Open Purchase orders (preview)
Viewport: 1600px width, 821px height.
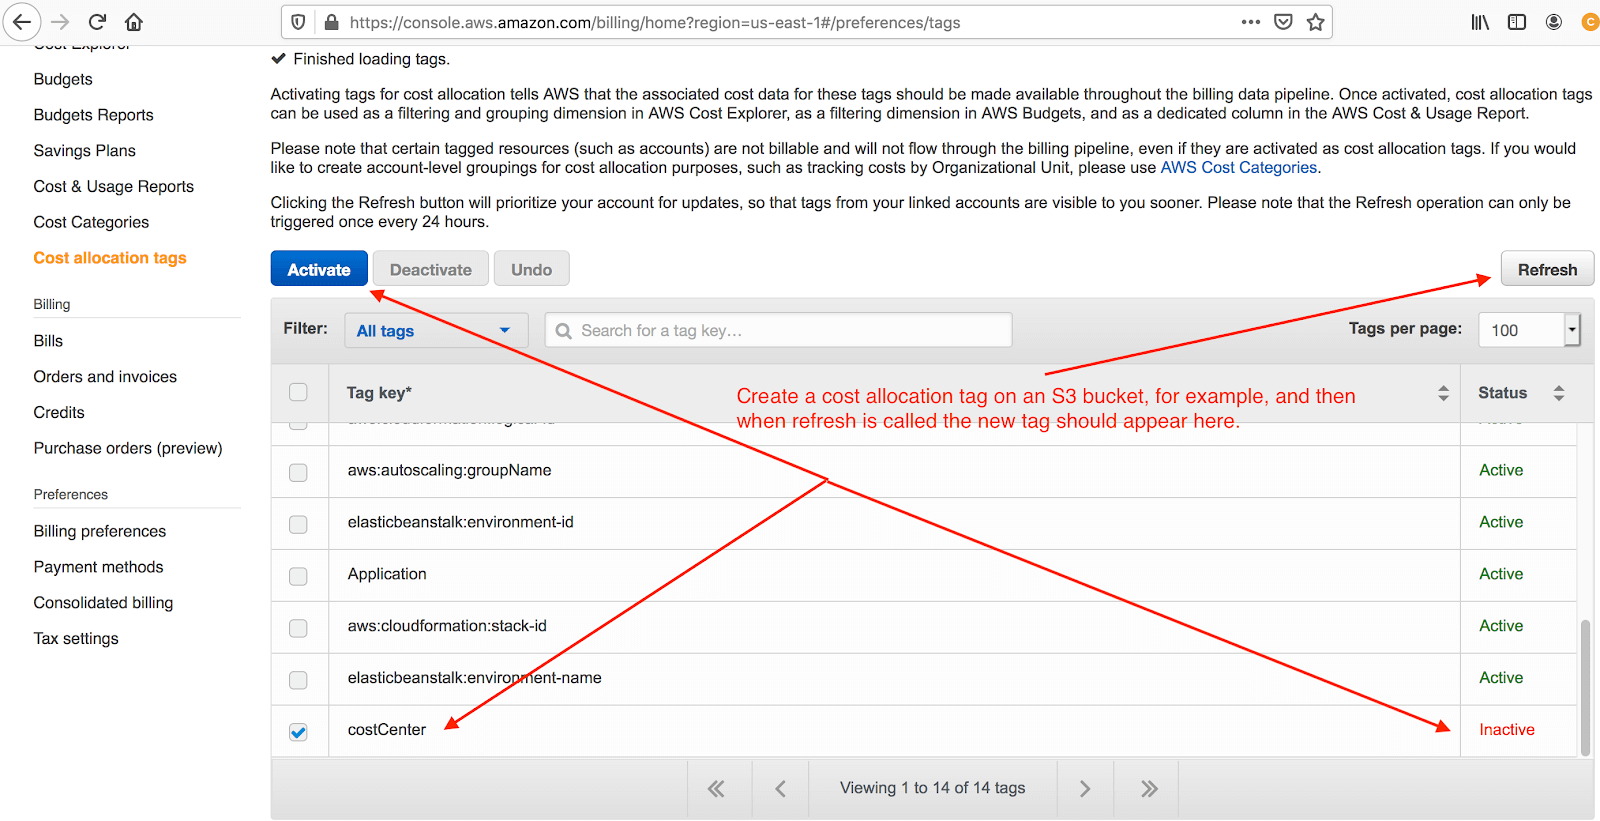pos(128,449)
